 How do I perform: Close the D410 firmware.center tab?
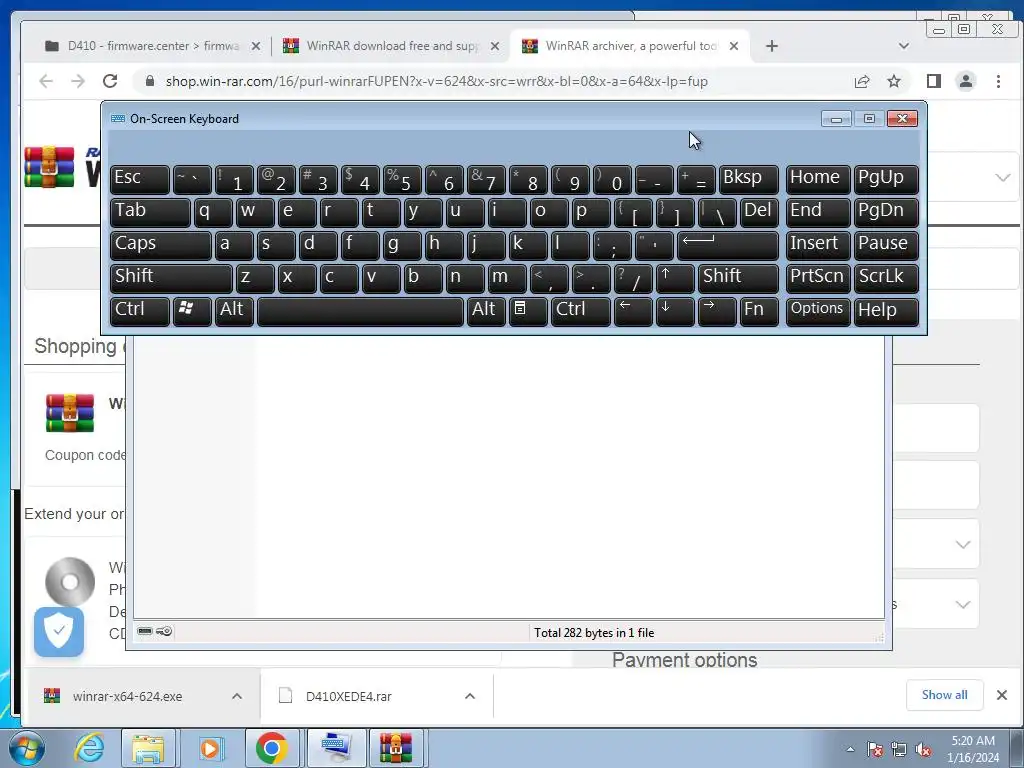[x=256, y=46]
